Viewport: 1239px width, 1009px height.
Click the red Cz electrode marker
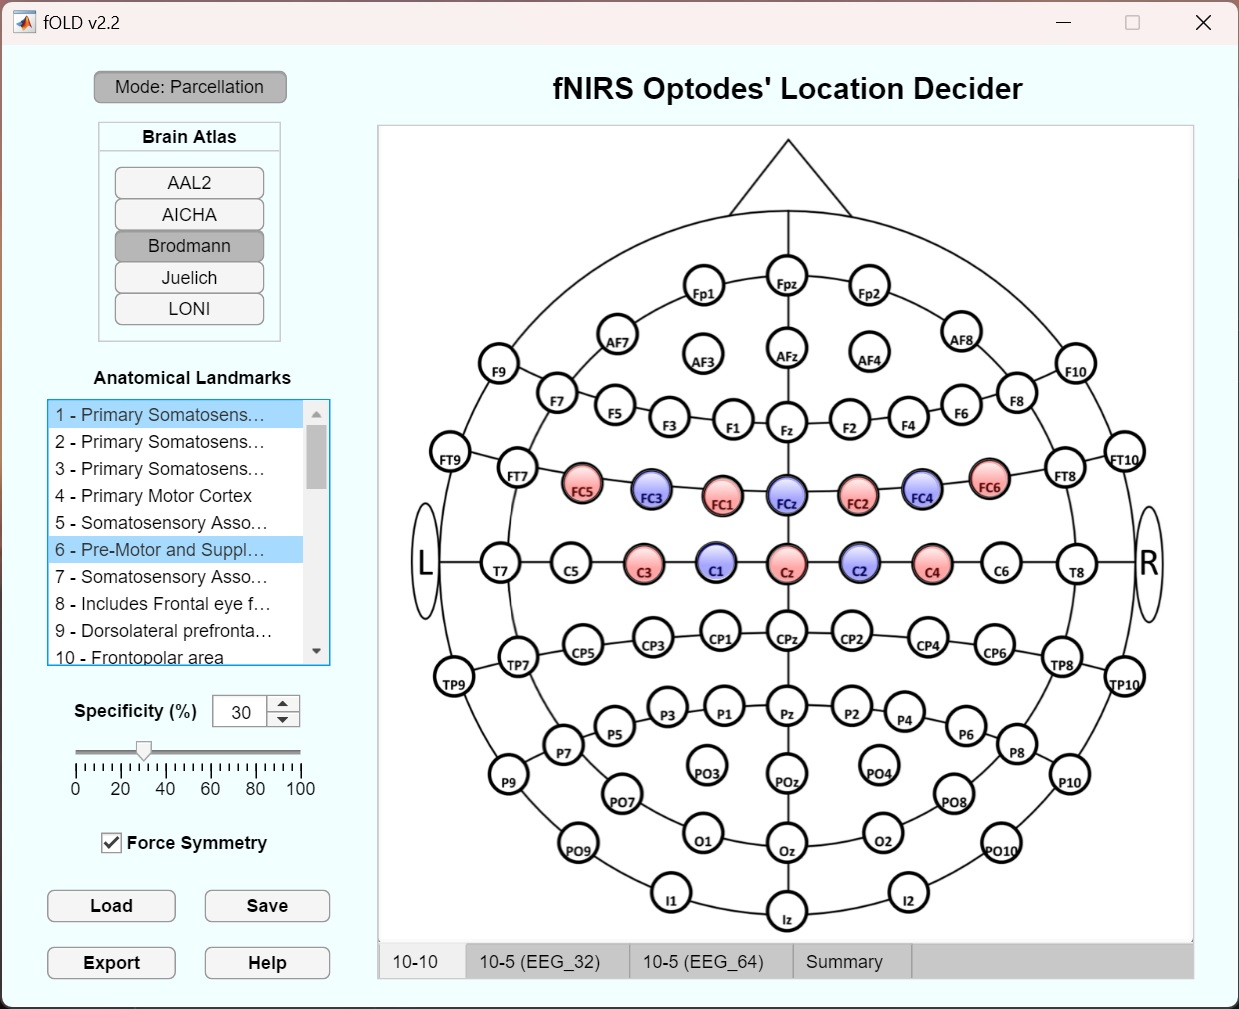[787, 564]
